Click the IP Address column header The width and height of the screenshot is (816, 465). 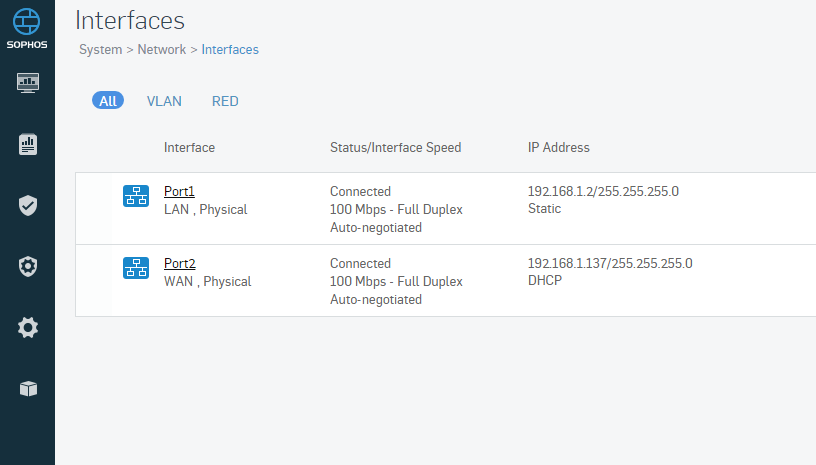558,148
